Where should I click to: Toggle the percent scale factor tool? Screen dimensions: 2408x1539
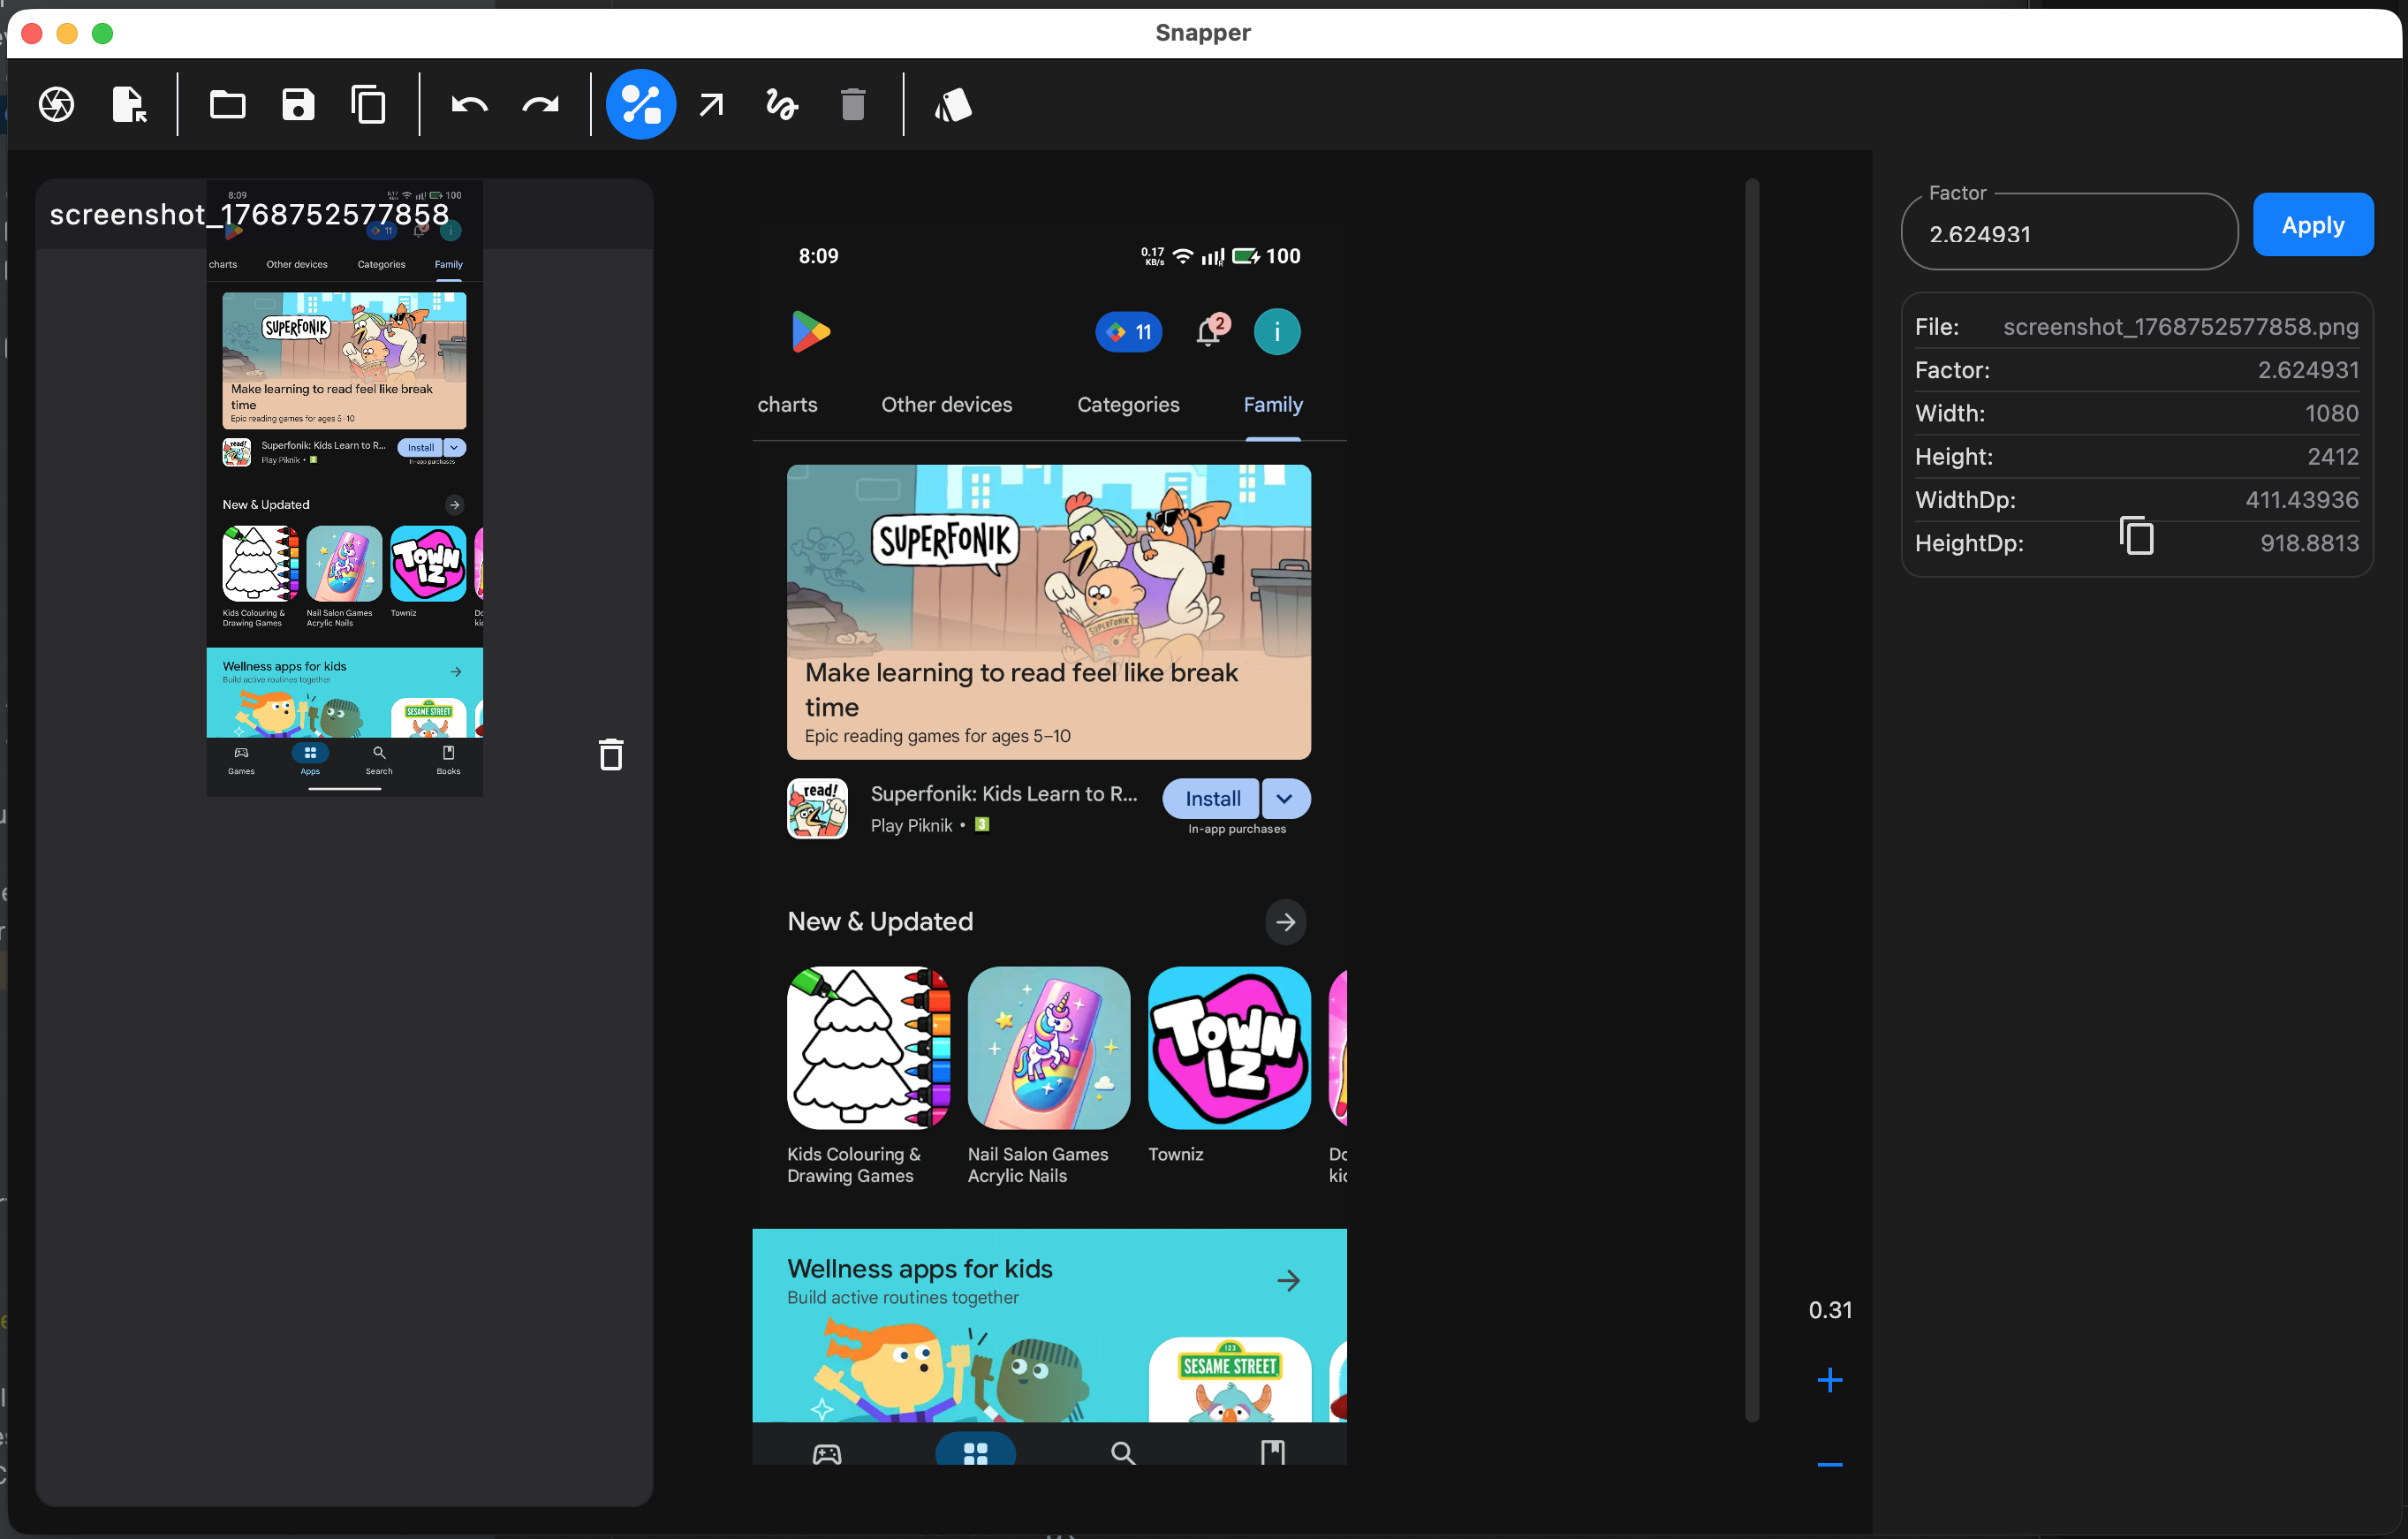(641, 104)
